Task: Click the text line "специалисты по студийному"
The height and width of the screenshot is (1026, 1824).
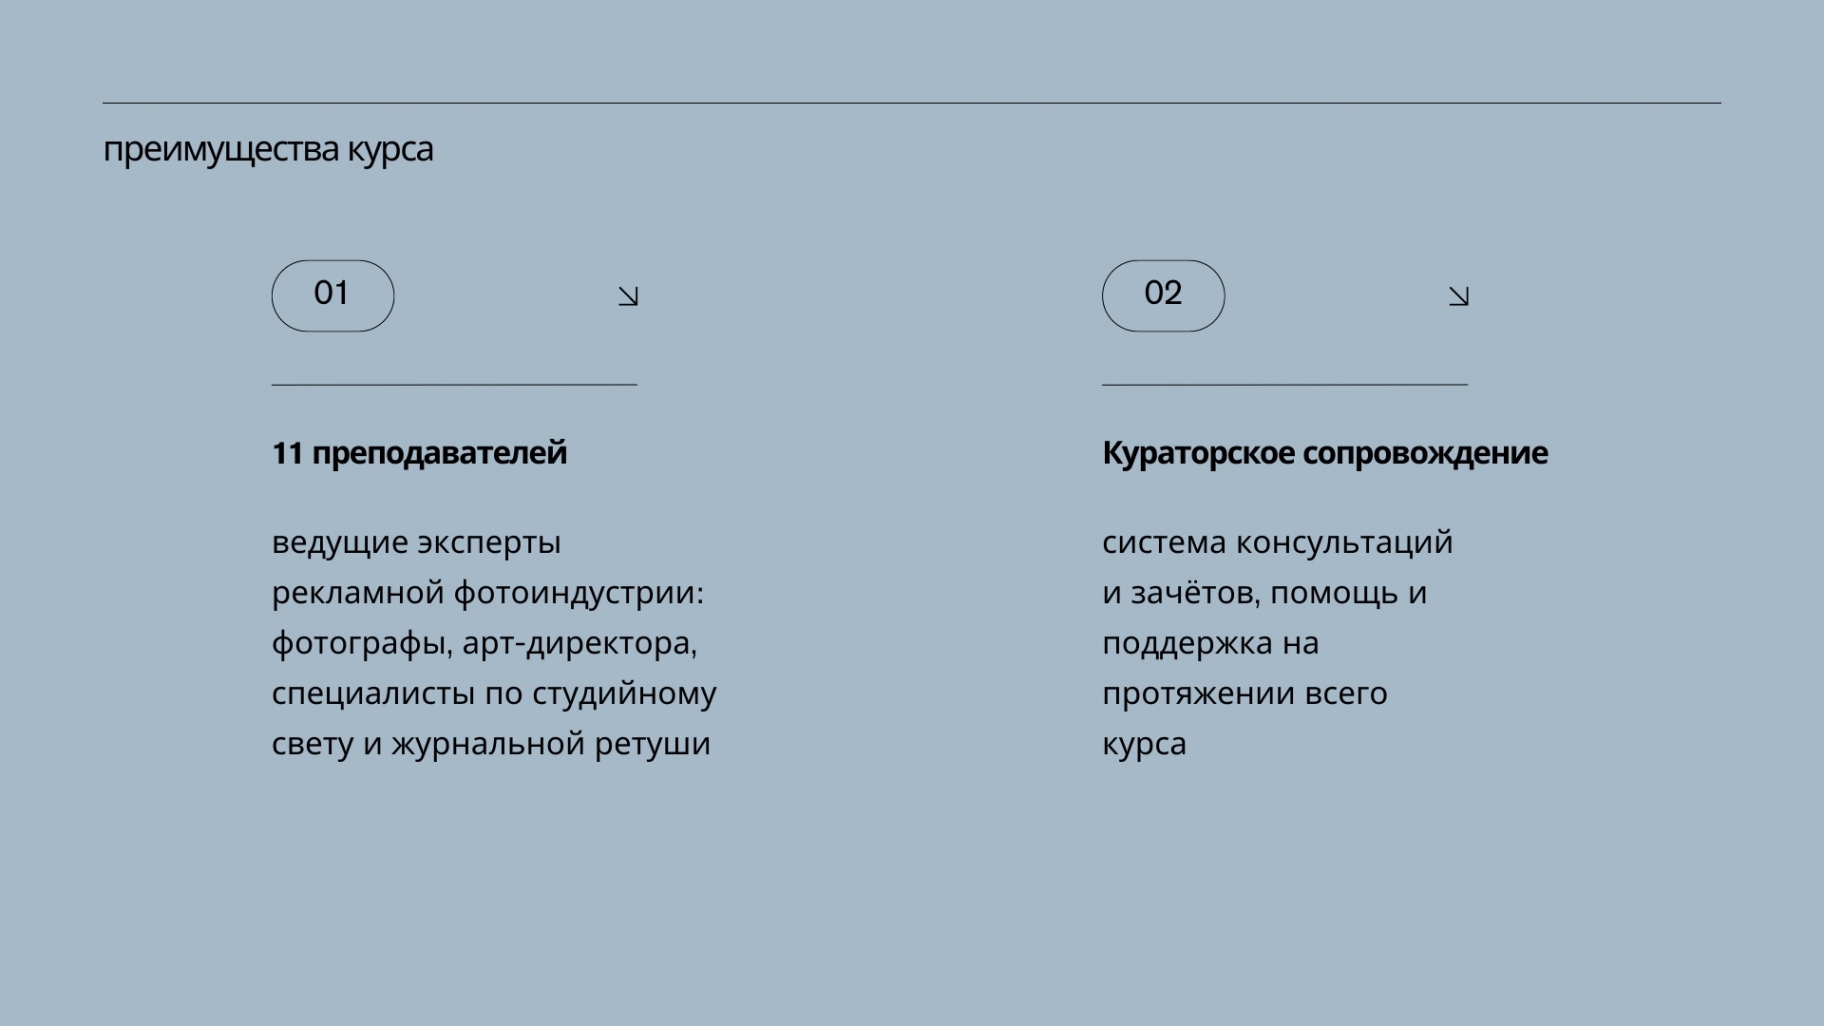Action: 494,694
